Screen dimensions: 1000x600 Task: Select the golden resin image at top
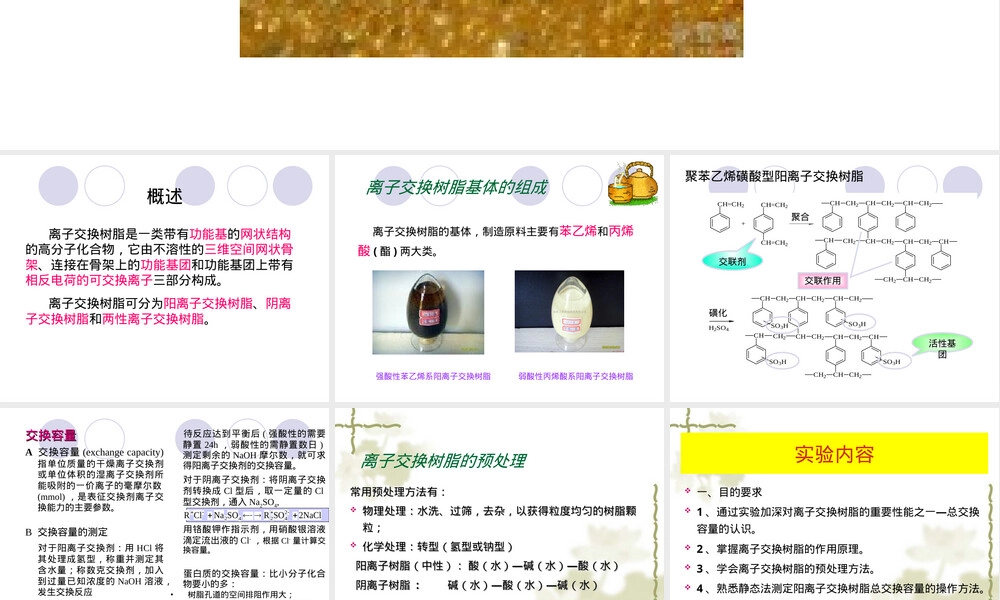(x=491, y=28)
